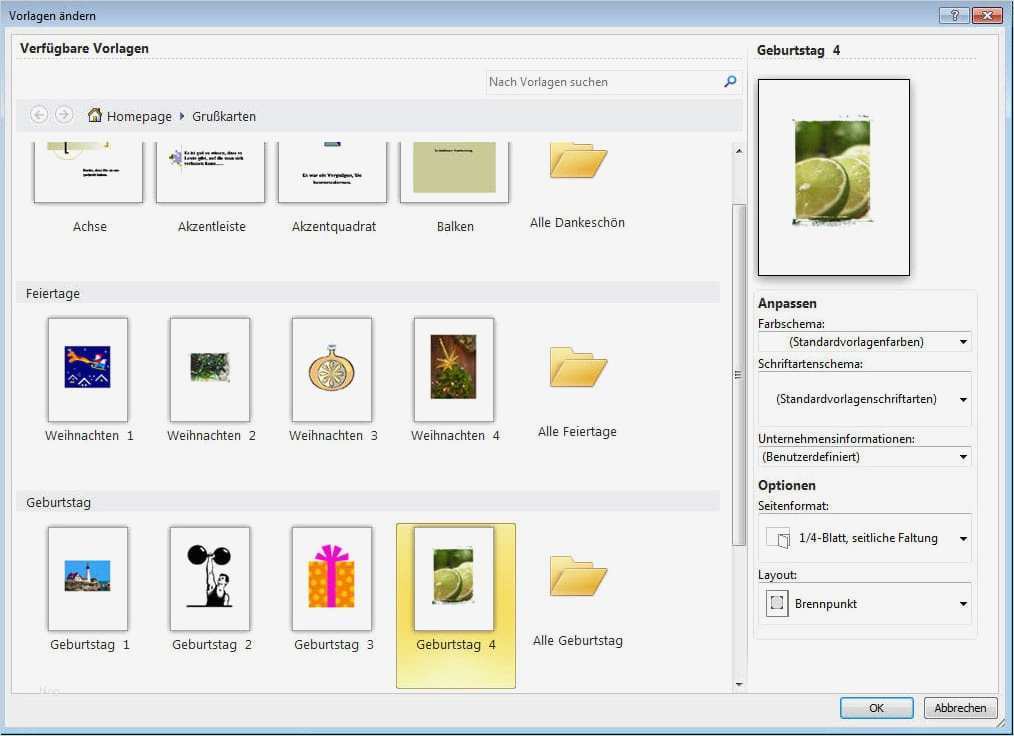Click the Homepage house icon
Viewport: 1014px width, 736px height.
94,115
